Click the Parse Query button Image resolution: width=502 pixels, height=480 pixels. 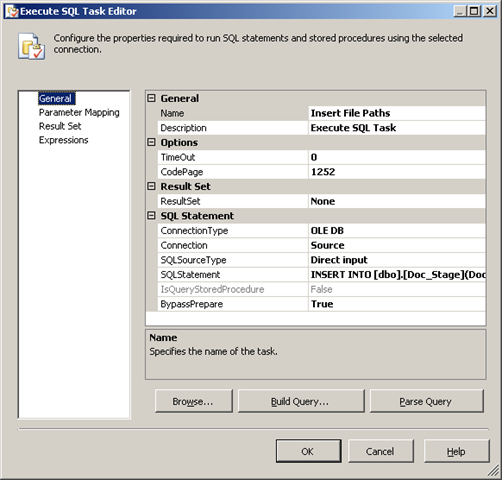click(x=426, y=401)
